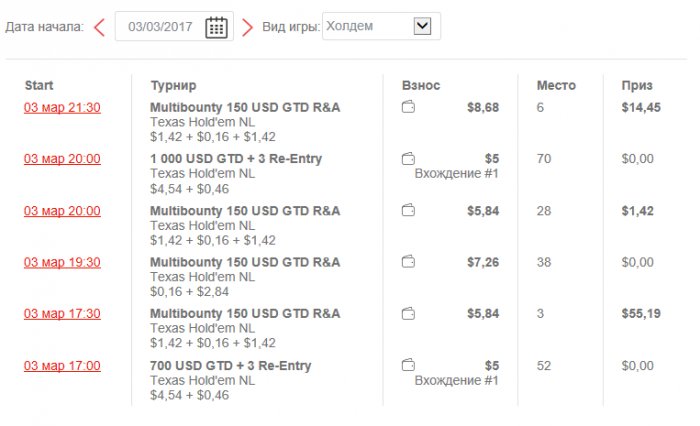
Task: Click the Приз column header
Action: coord(637,85)
